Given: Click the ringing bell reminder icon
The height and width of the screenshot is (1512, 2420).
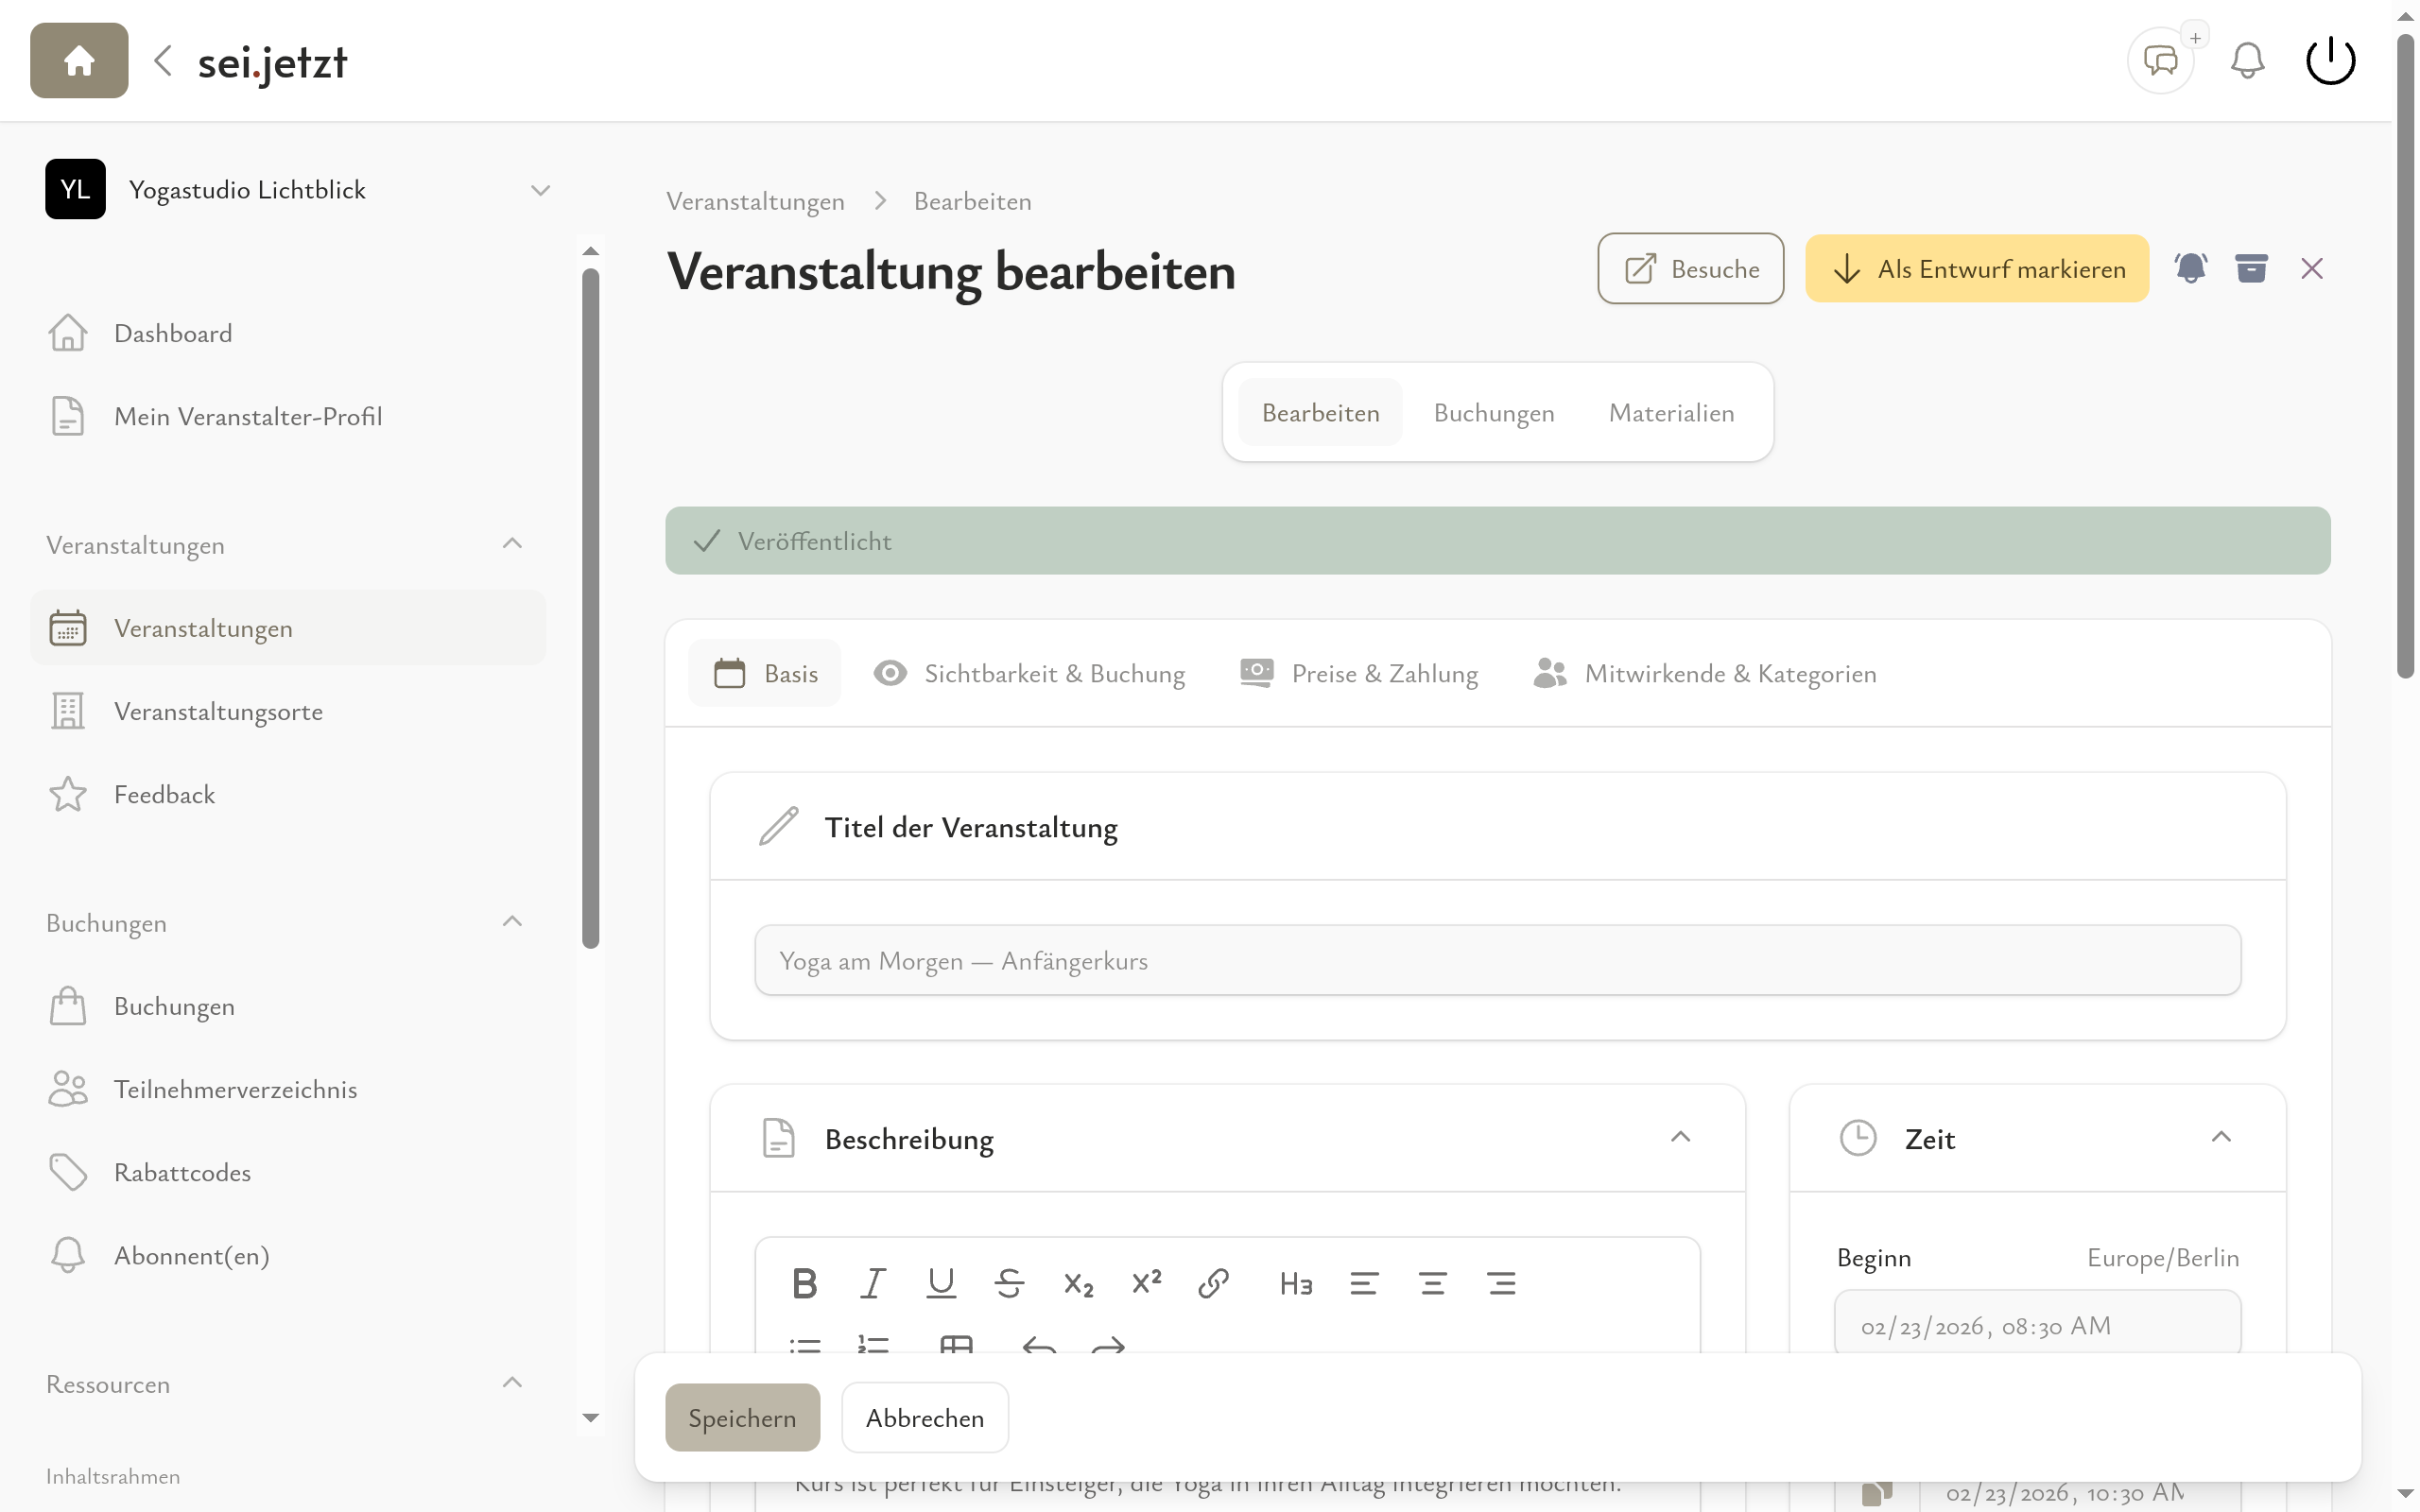Looking at the screenshot, I should [2190, 268].
